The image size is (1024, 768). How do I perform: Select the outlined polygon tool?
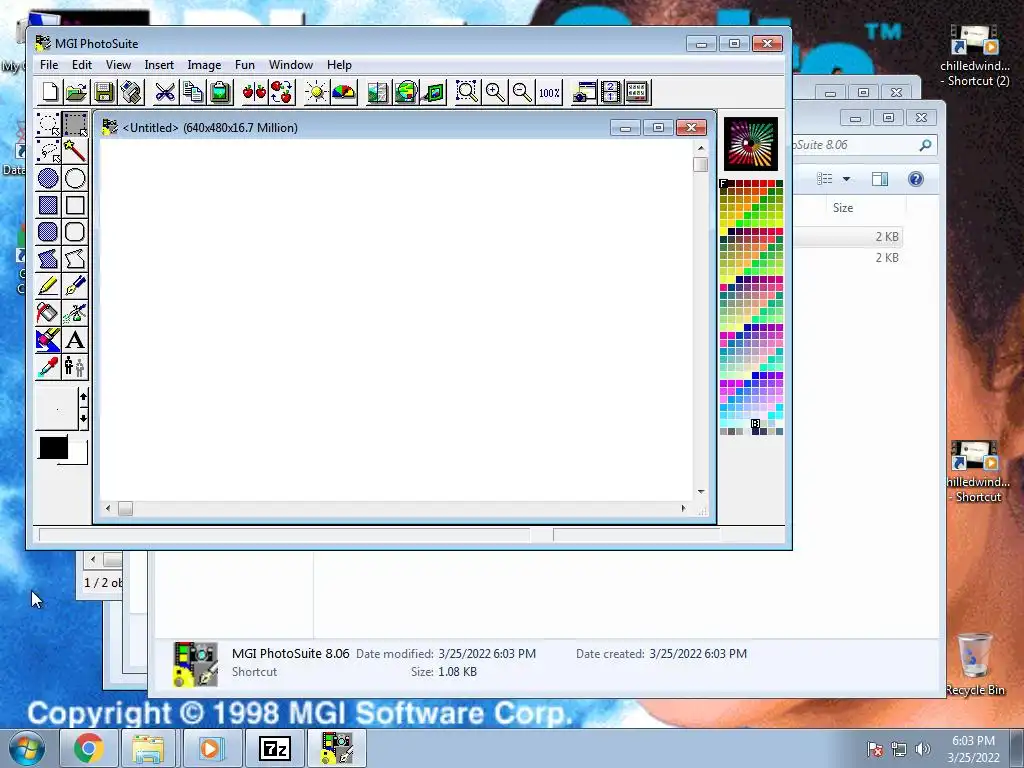[75, 259]
